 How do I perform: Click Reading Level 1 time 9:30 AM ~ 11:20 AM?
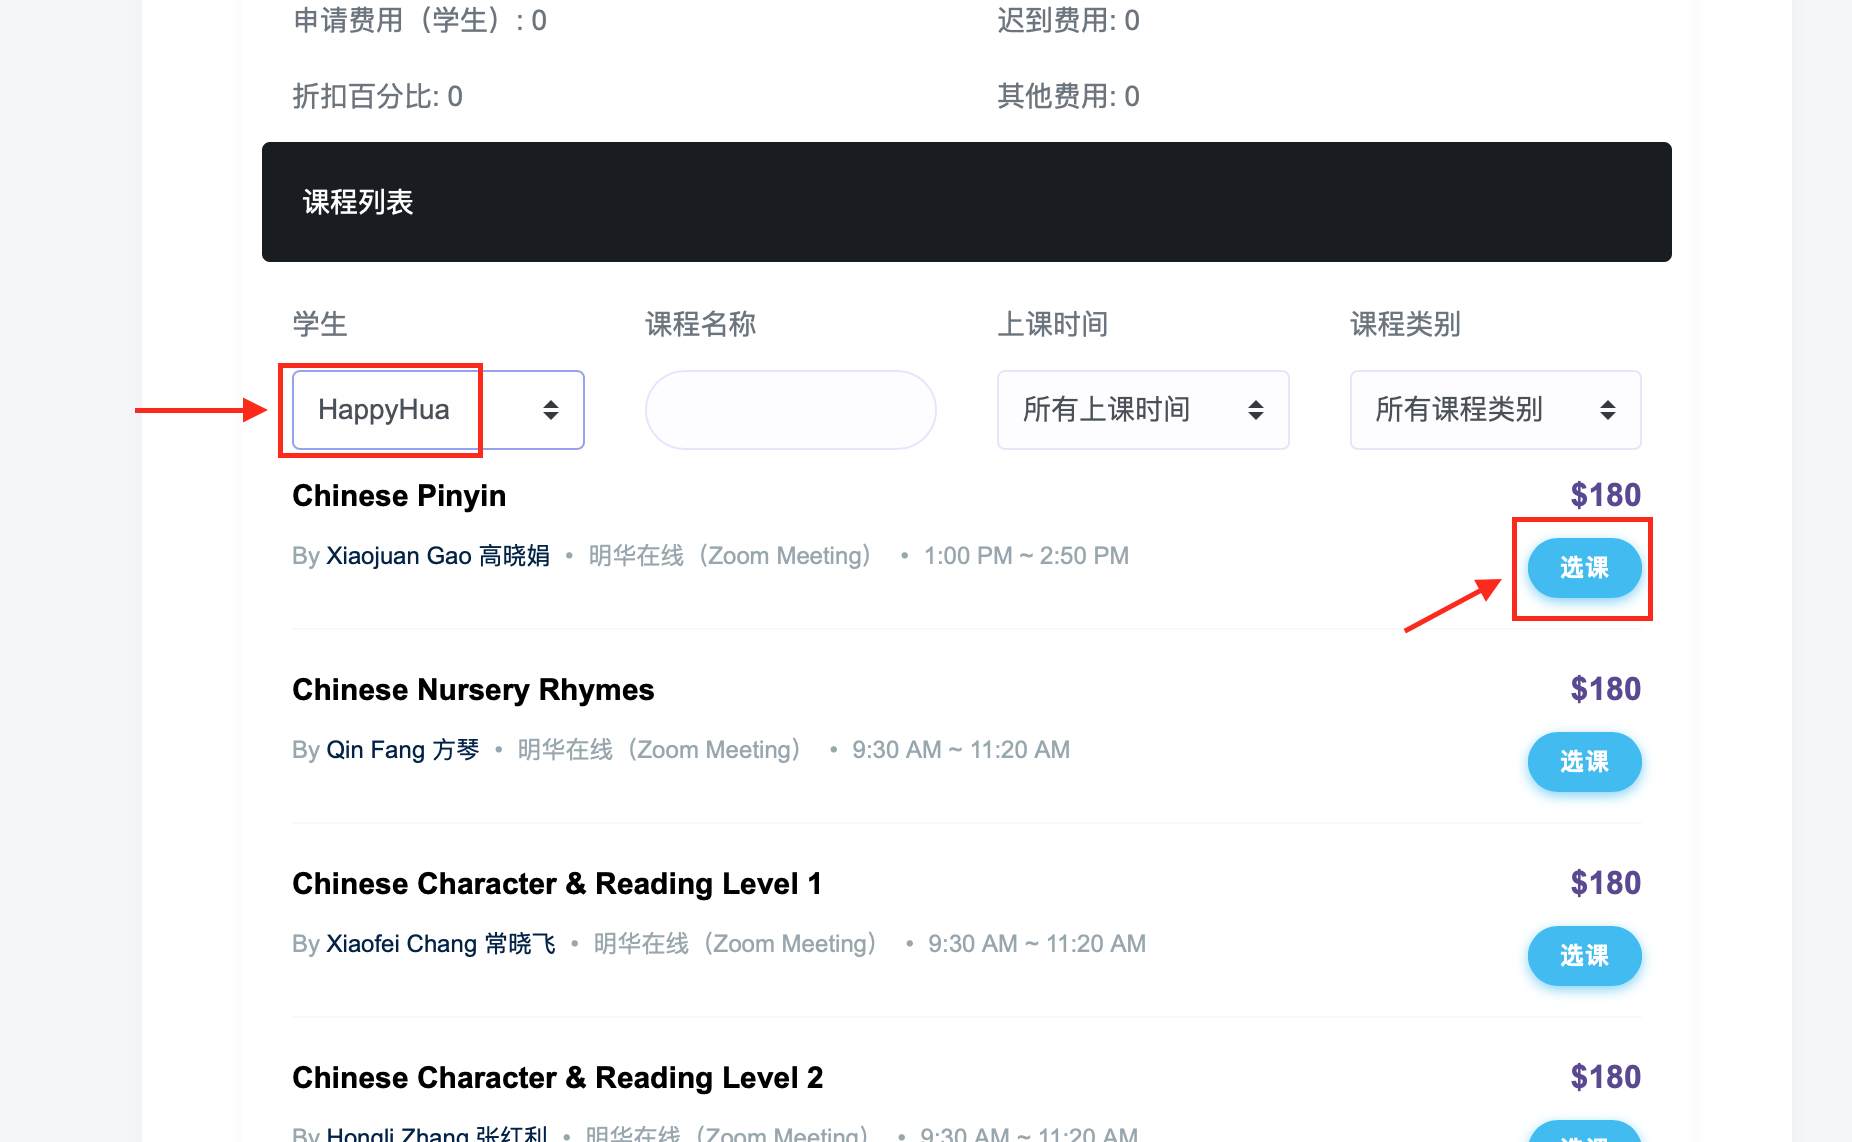(1037, 944)
